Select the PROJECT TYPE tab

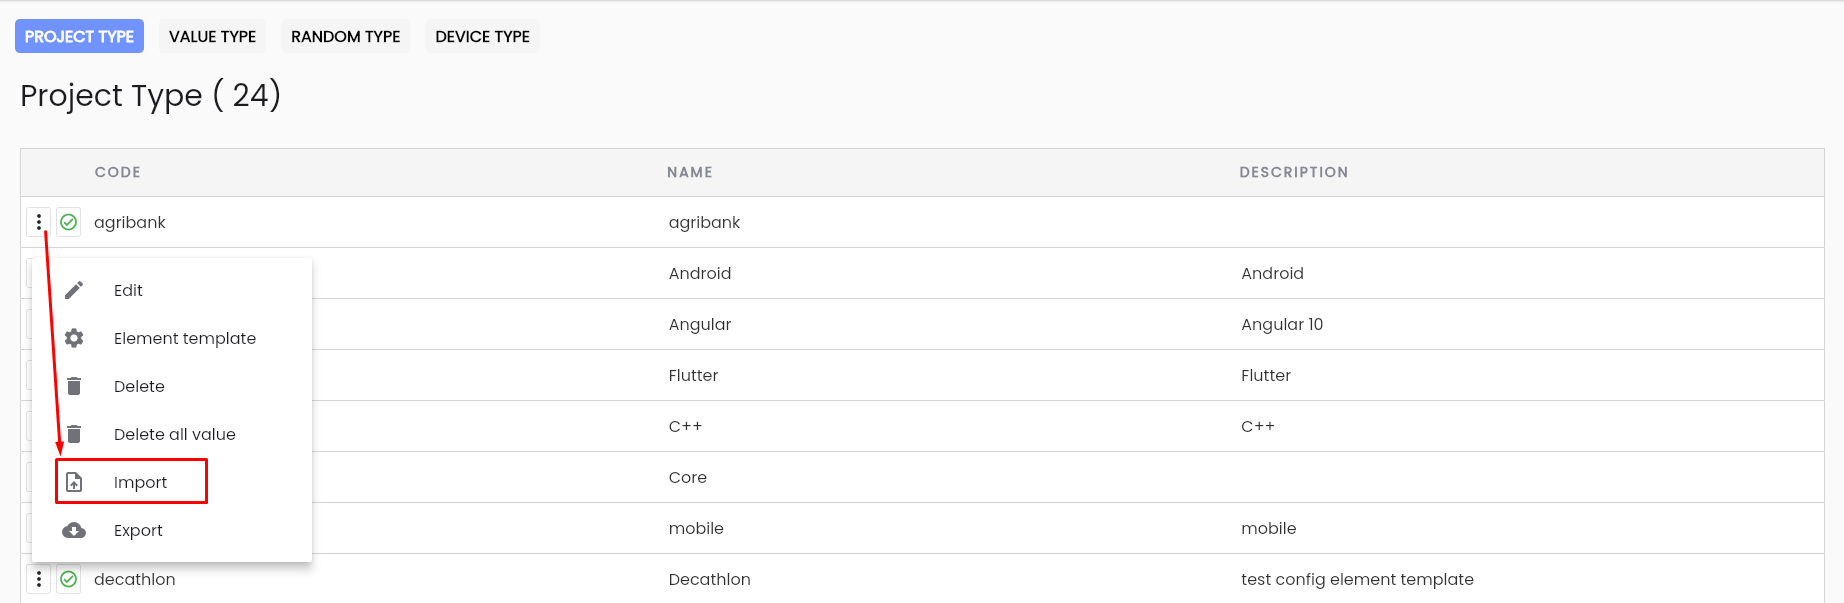[x=79, y=36]
